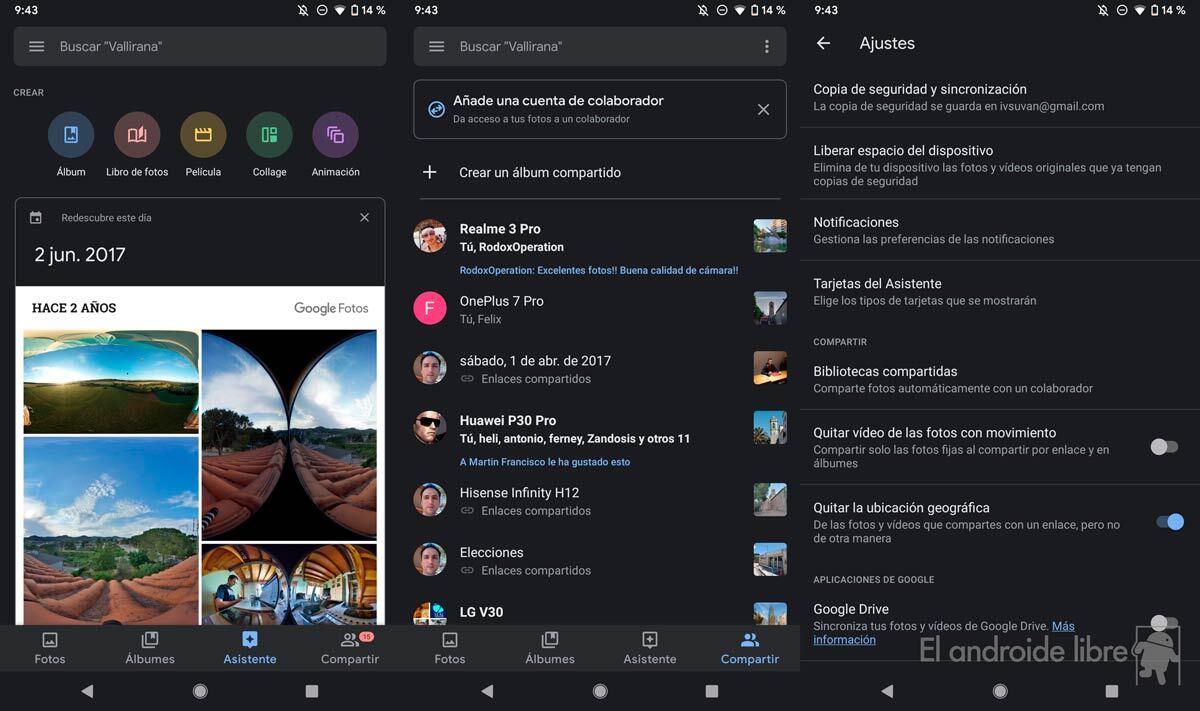Tap 'A Martin Francisco le ha gustado esto'

545,462
